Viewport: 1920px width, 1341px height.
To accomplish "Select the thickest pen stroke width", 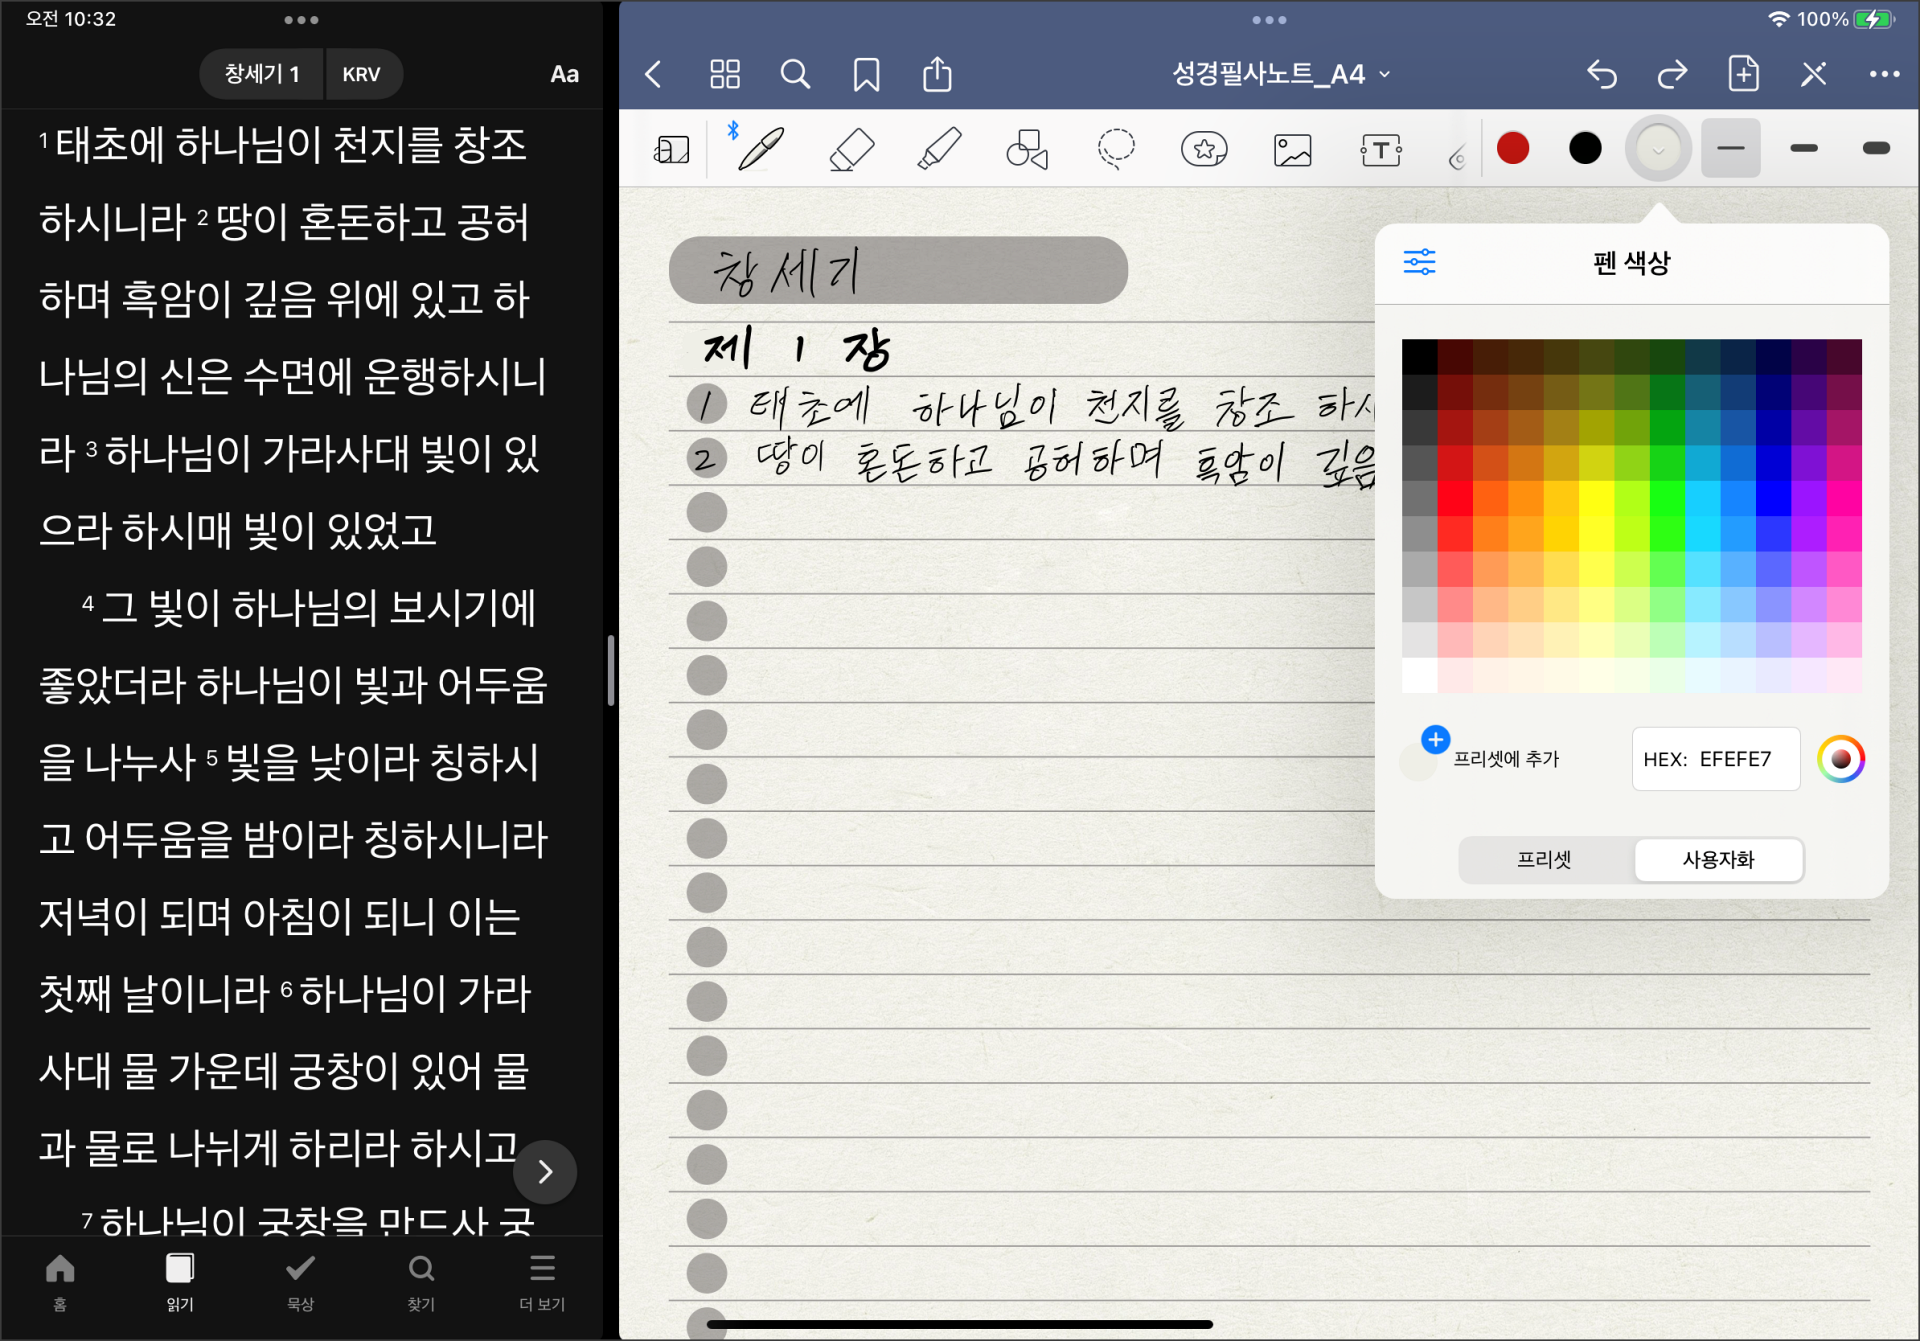I will 1876,148.
